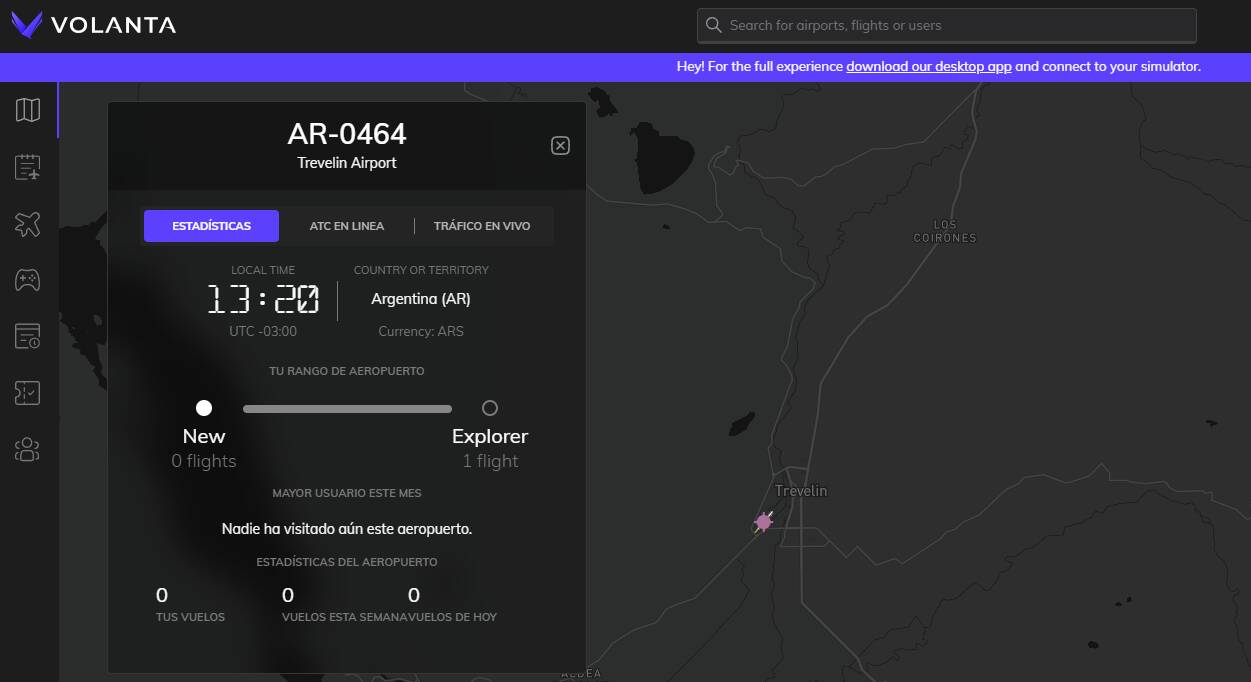This screenshot has height=682, width=1251.
Task: Click the Volanta logo
Action: coord(94,25)
